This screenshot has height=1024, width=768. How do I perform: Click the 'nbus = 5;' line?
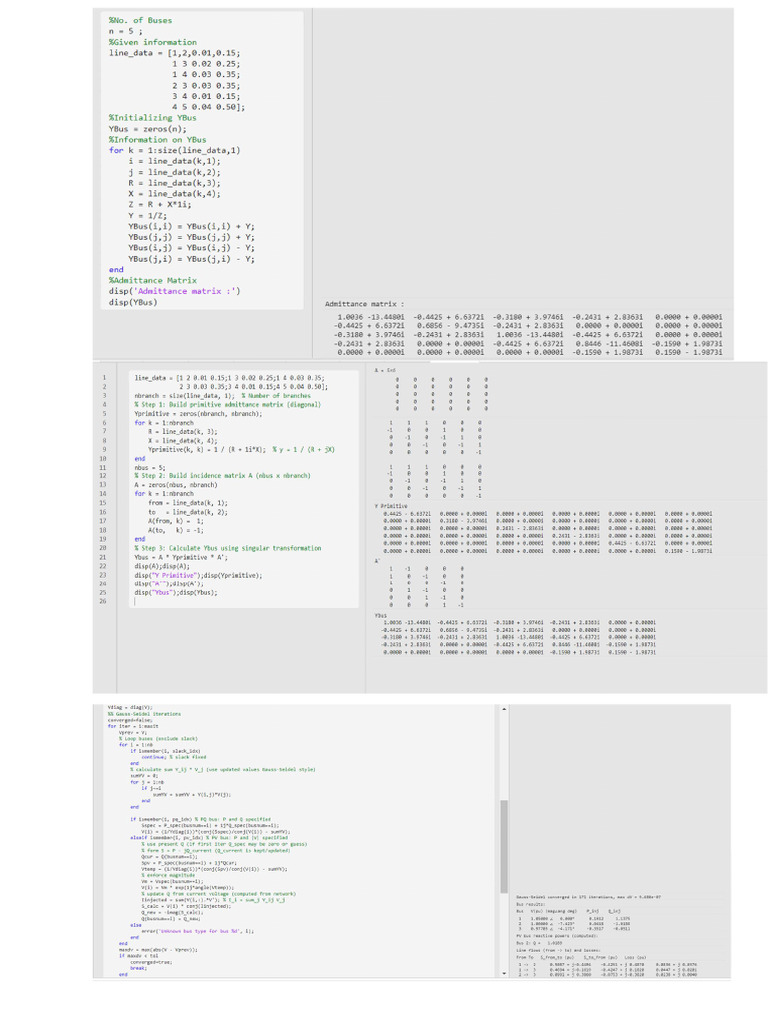(150, 467)
